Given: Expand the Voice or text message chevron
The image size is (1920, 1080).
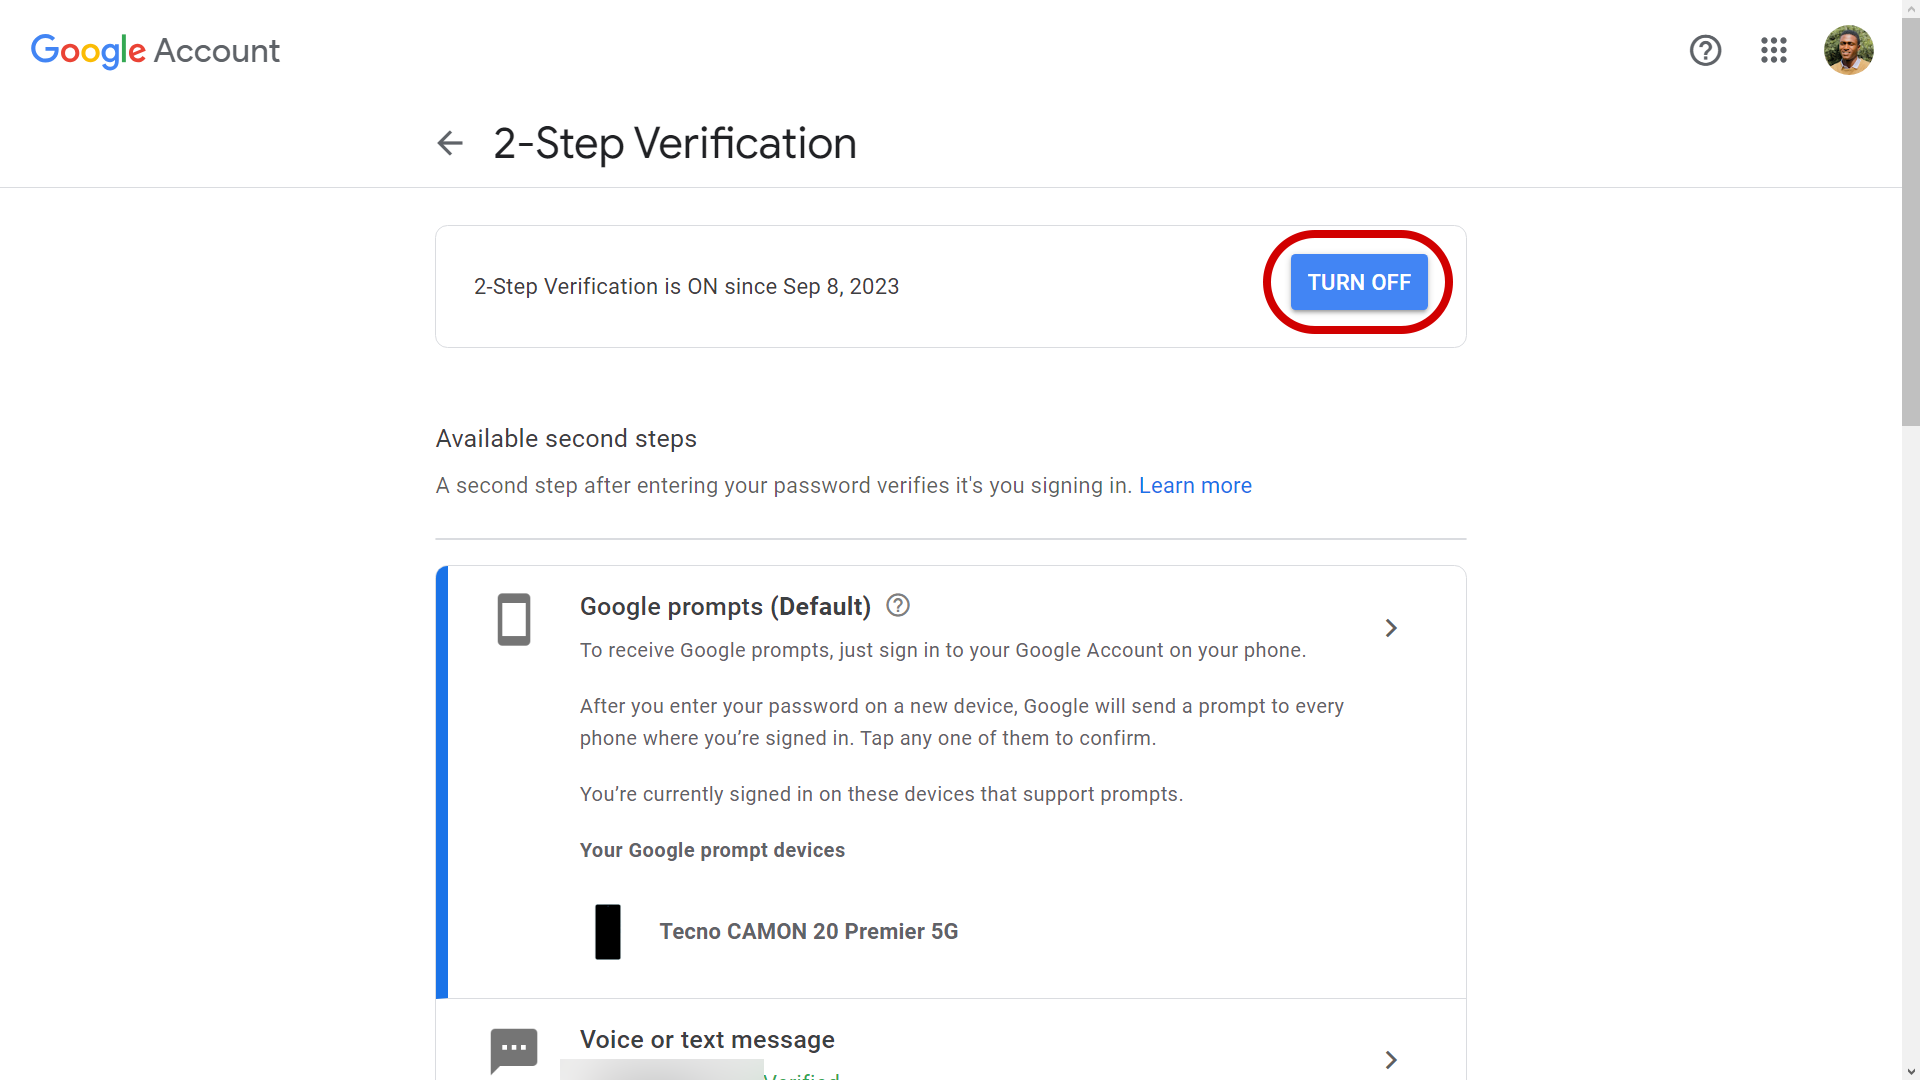Looking at the screenshot, I should click(1390, 1060).
